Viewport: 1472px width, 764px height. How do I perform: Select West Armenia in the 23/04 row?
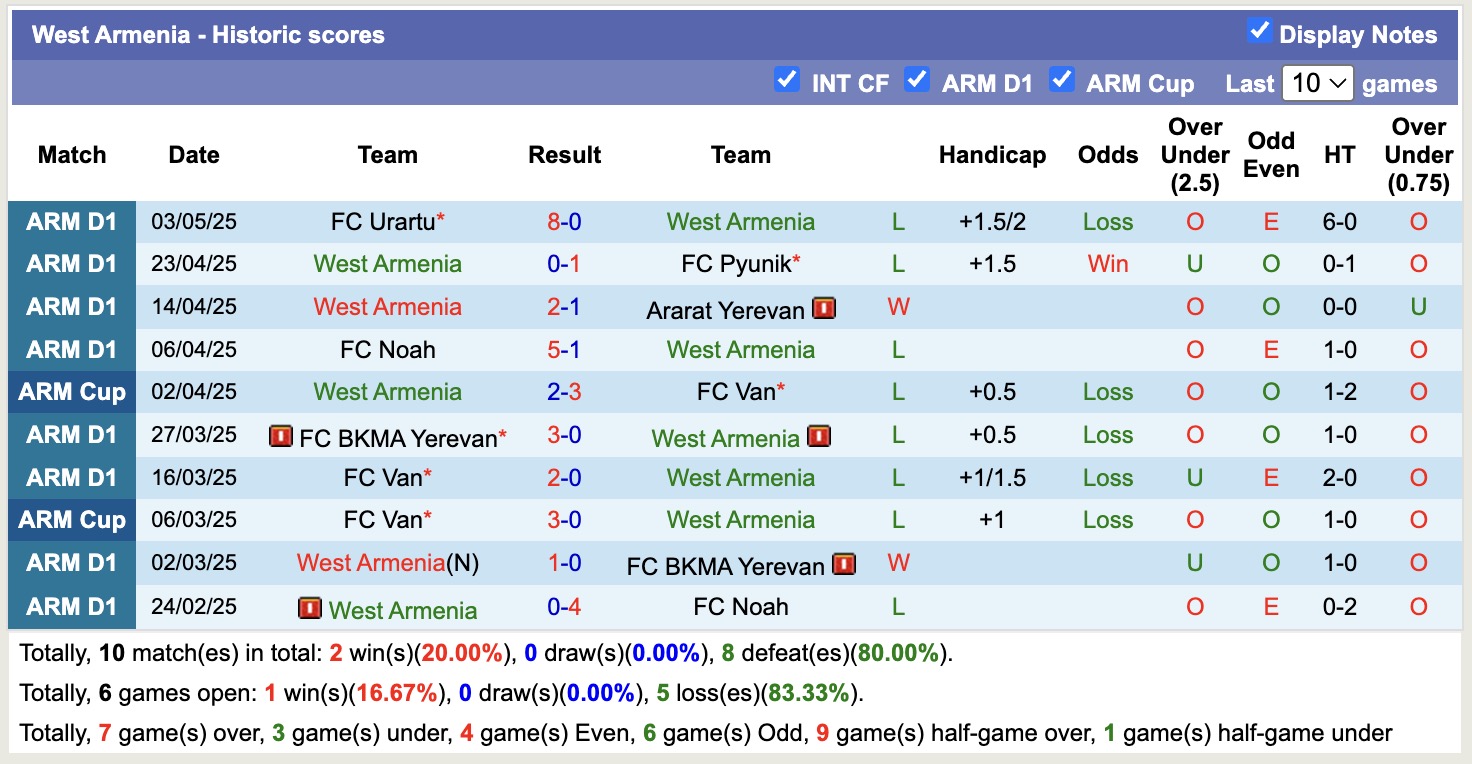tap(387, 264)
